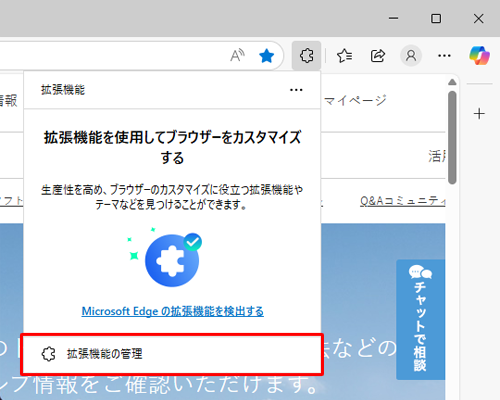This screenshot has height=400, width=500.
Task: Minimize the Edge window
Action: click(393, 18)
